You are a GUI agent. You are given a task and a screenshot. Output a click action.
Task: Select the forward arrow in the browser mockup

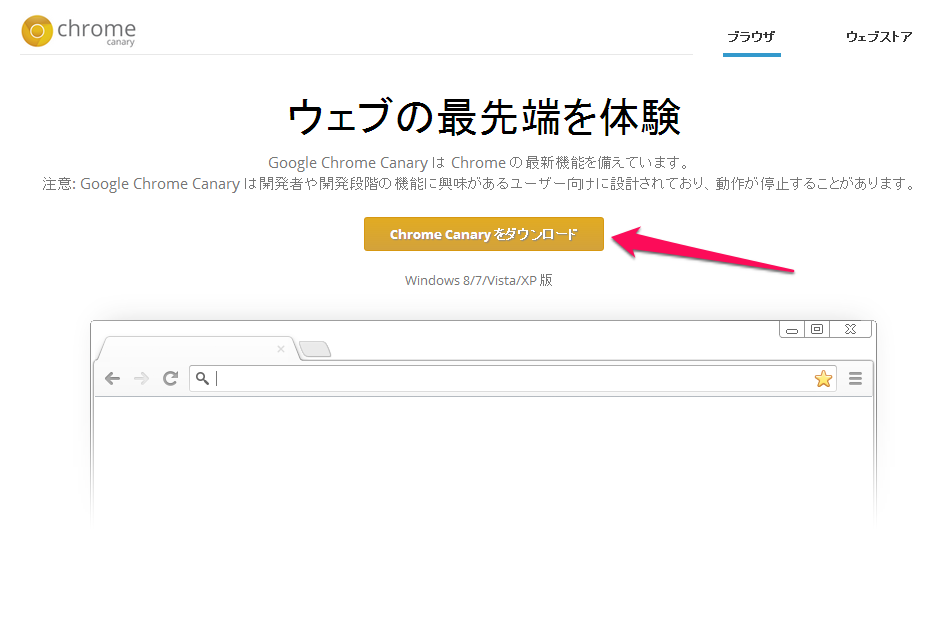click(141, 378)
